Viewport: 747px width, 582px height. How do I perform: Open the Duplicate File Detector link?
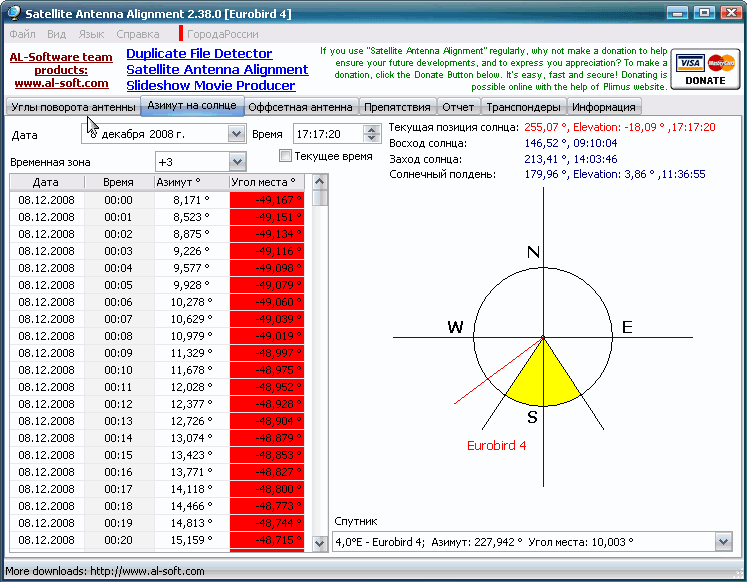[x=199, y=53]
